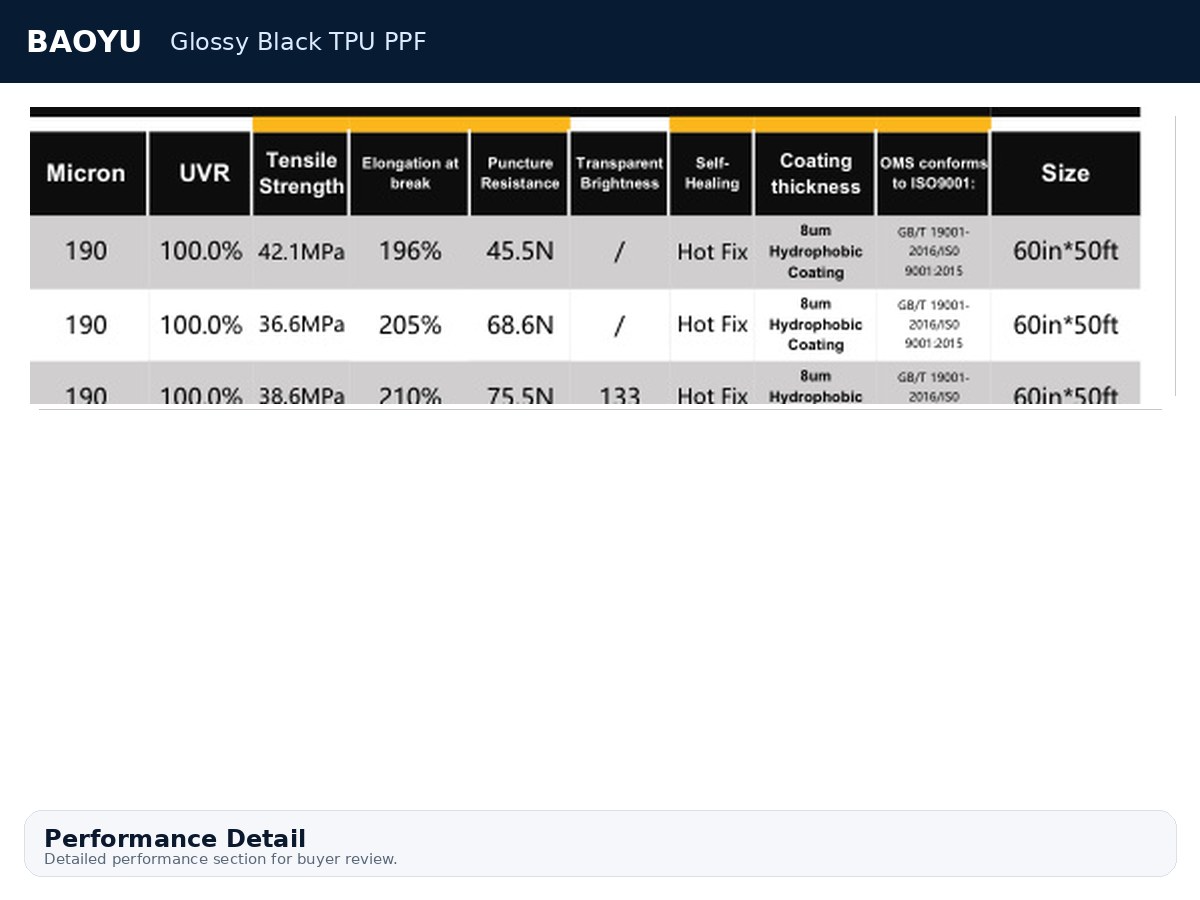Click 60in*50ft size in the 205% row

[x=1066, y=325]
